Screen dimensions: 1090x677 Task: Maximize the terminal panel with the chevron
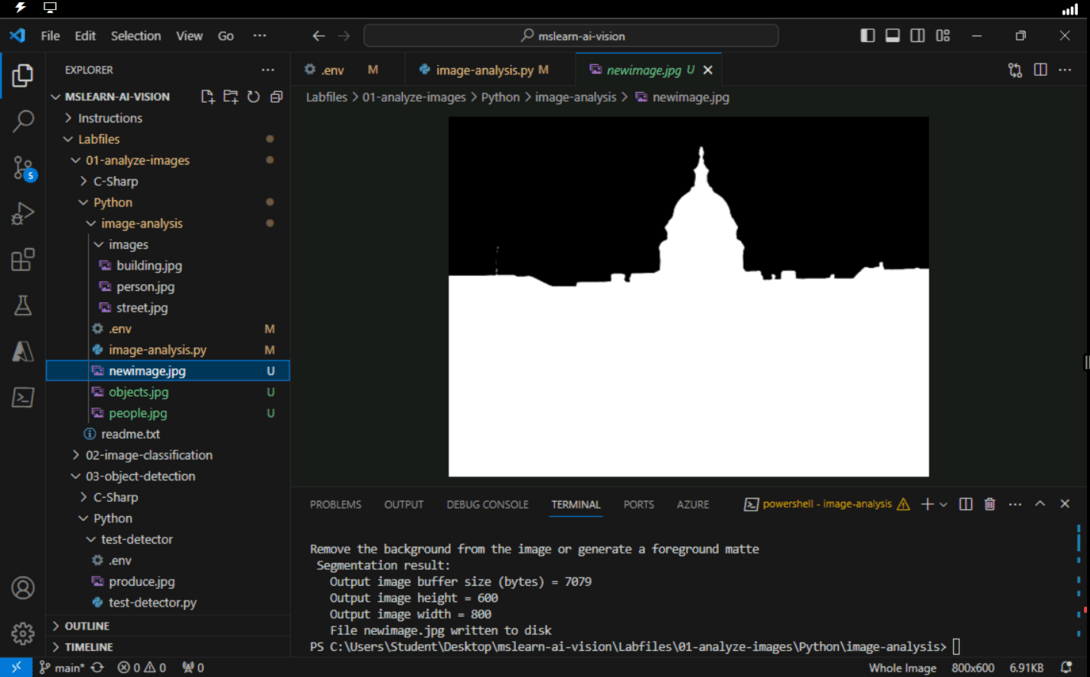pyautogui.click(x=1040, y=504)
